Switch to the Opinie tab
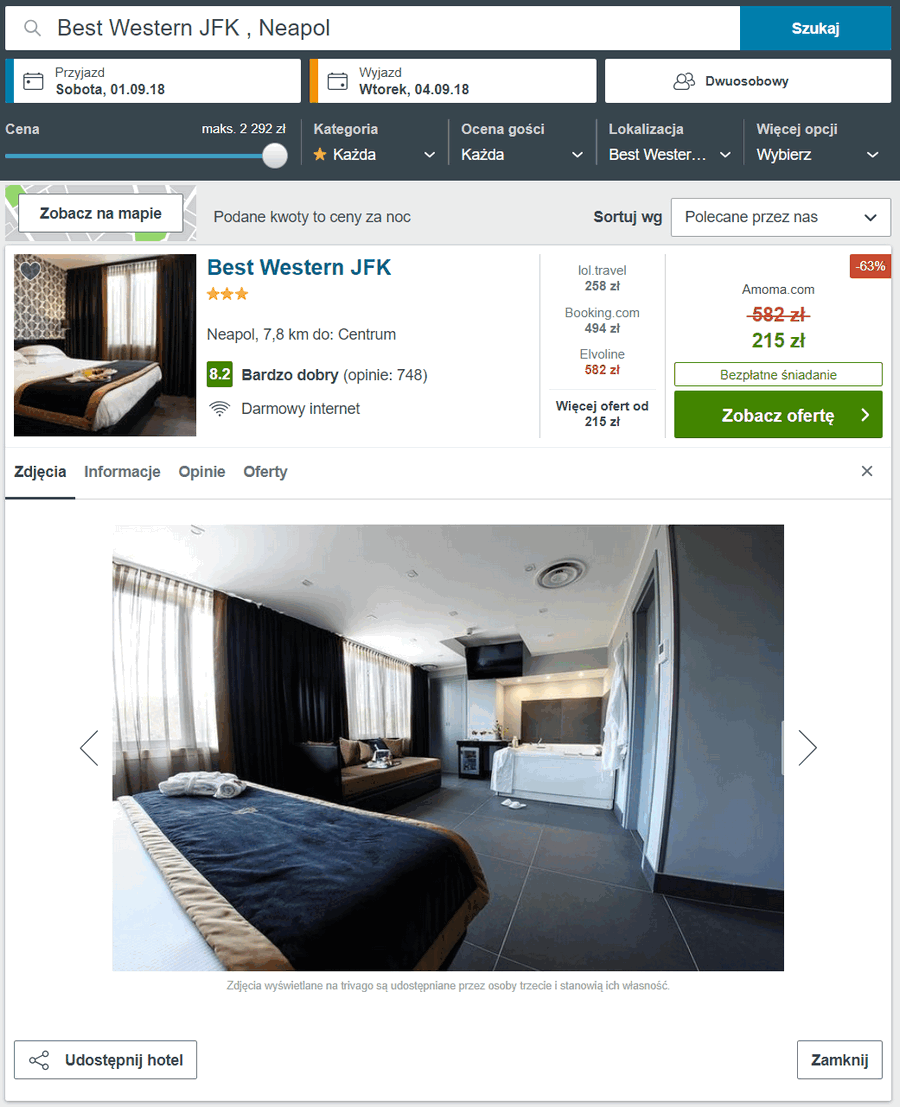900x1107 pixels. click(x=202, y=472)
